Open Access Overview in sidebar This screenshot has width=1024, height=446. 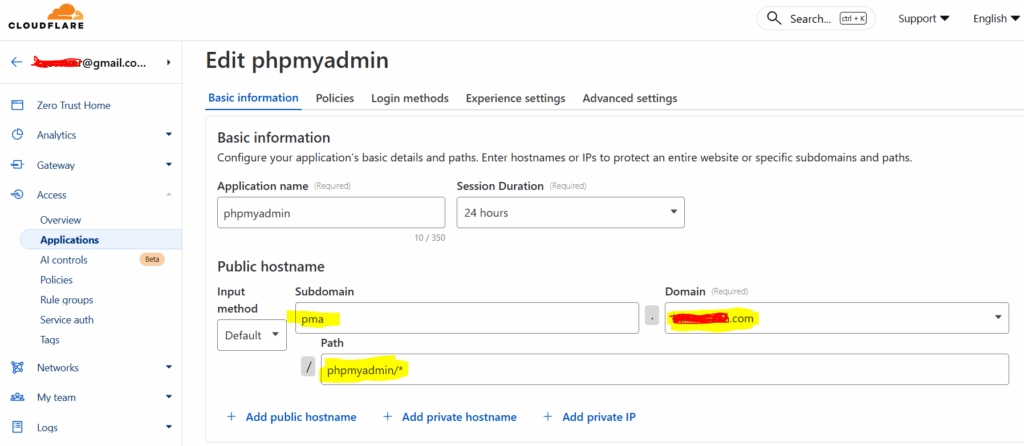61,220
